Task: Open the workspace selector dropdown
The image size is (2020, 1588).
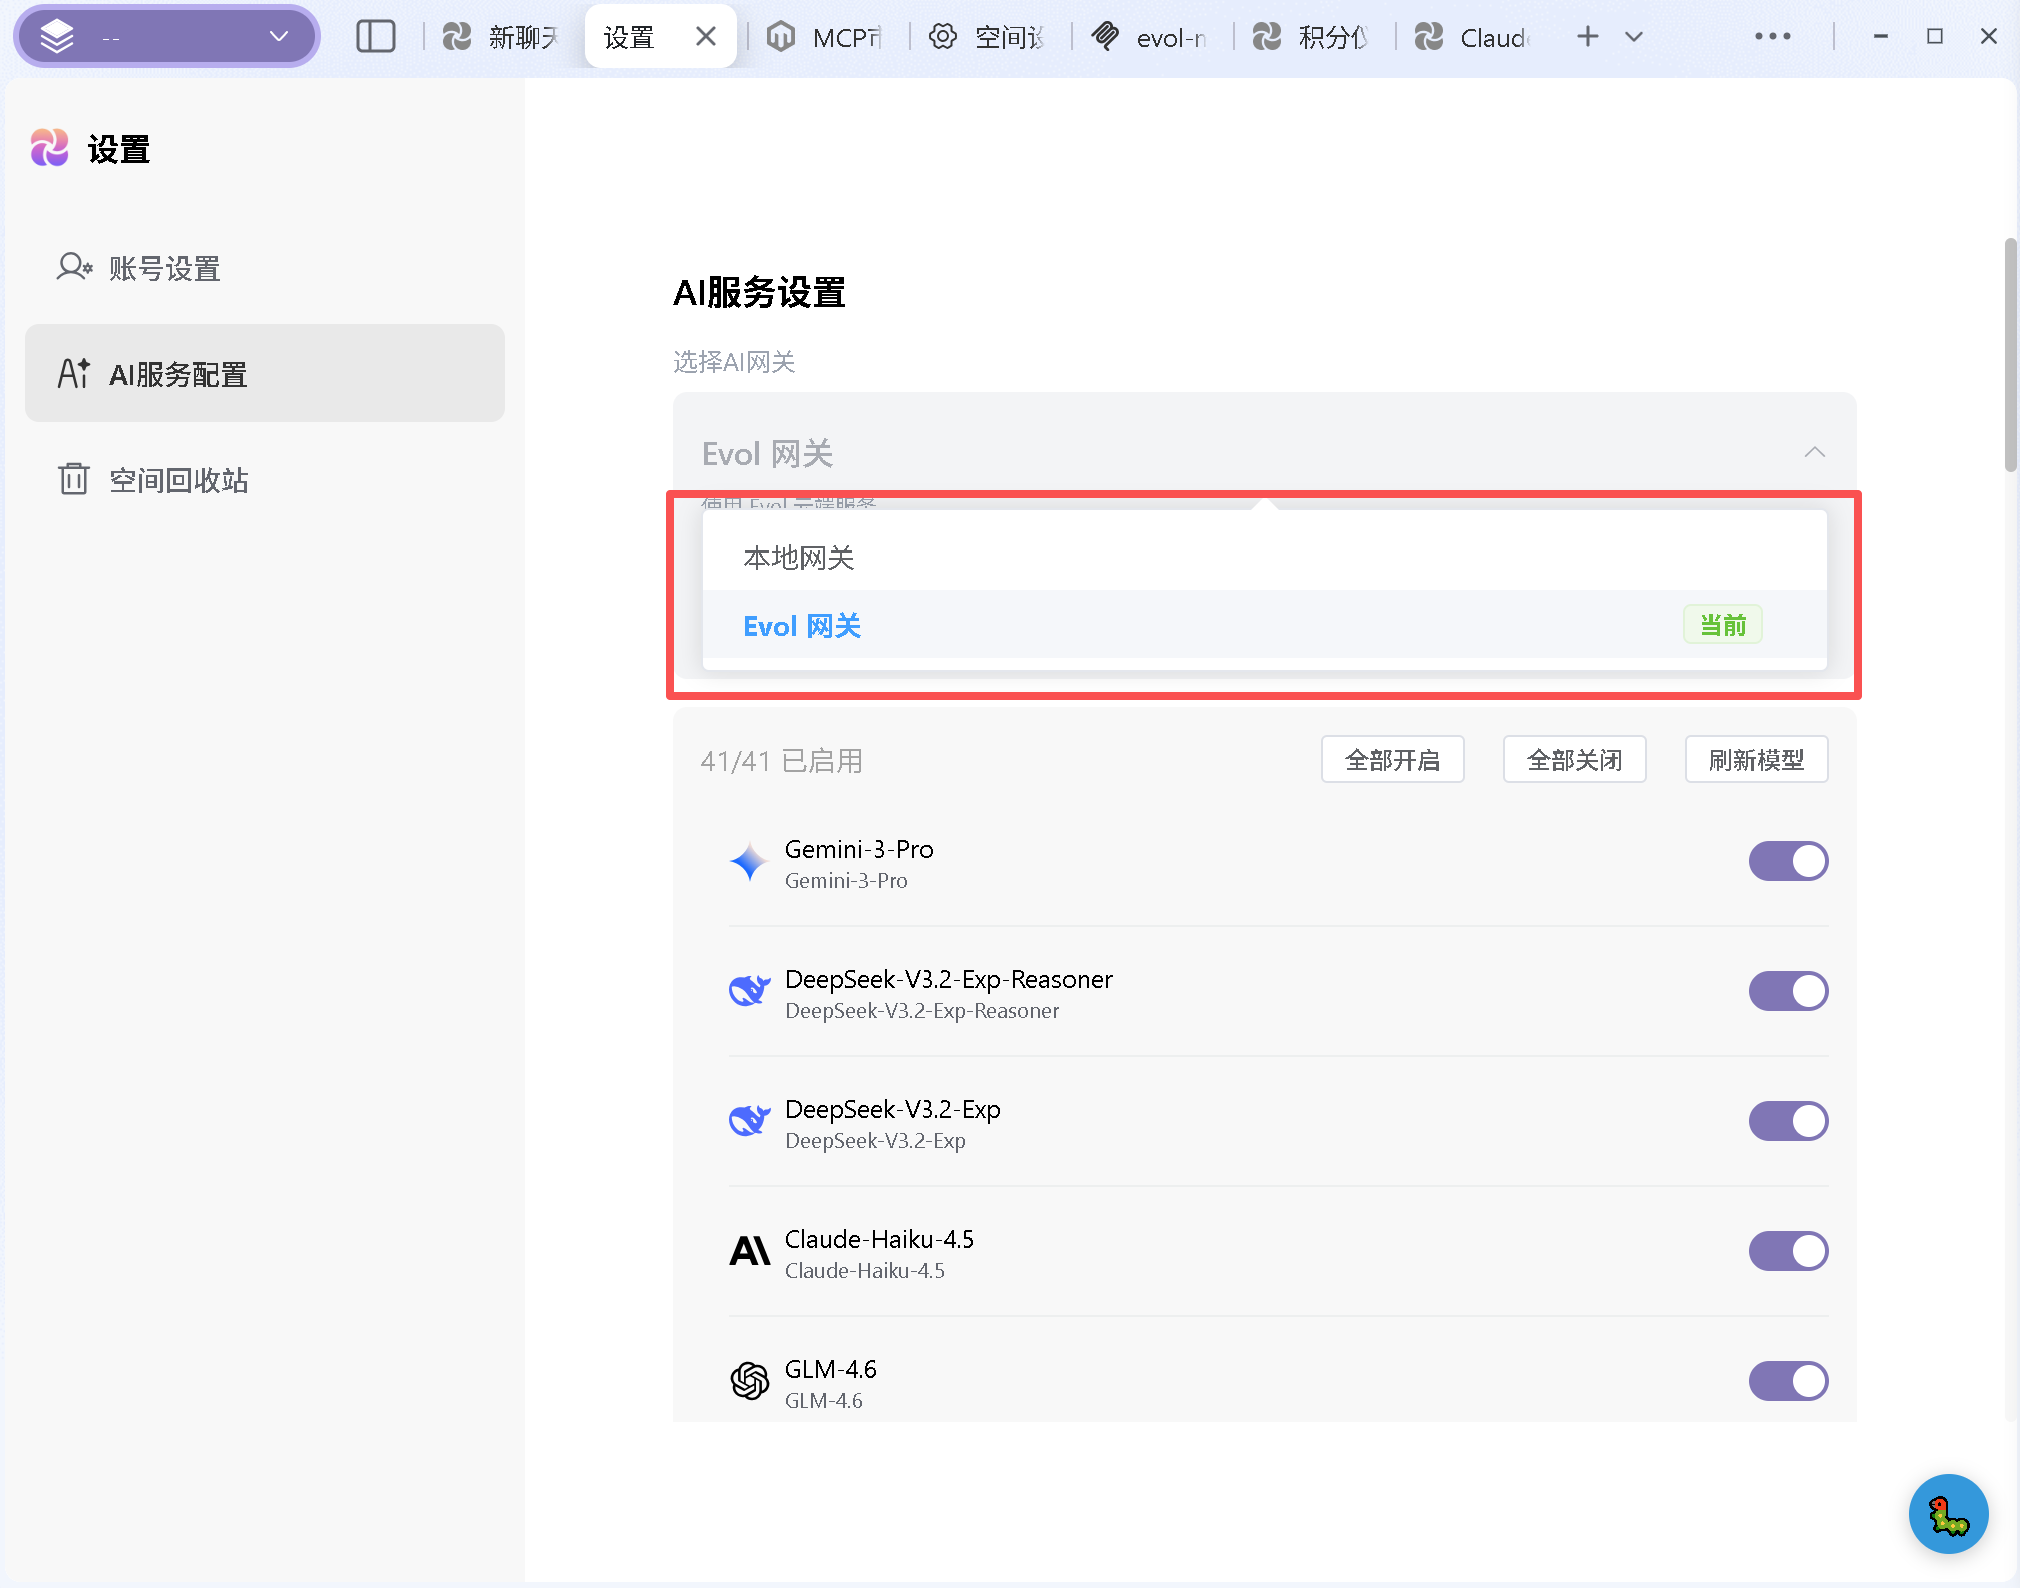Action: click(167, 37)
